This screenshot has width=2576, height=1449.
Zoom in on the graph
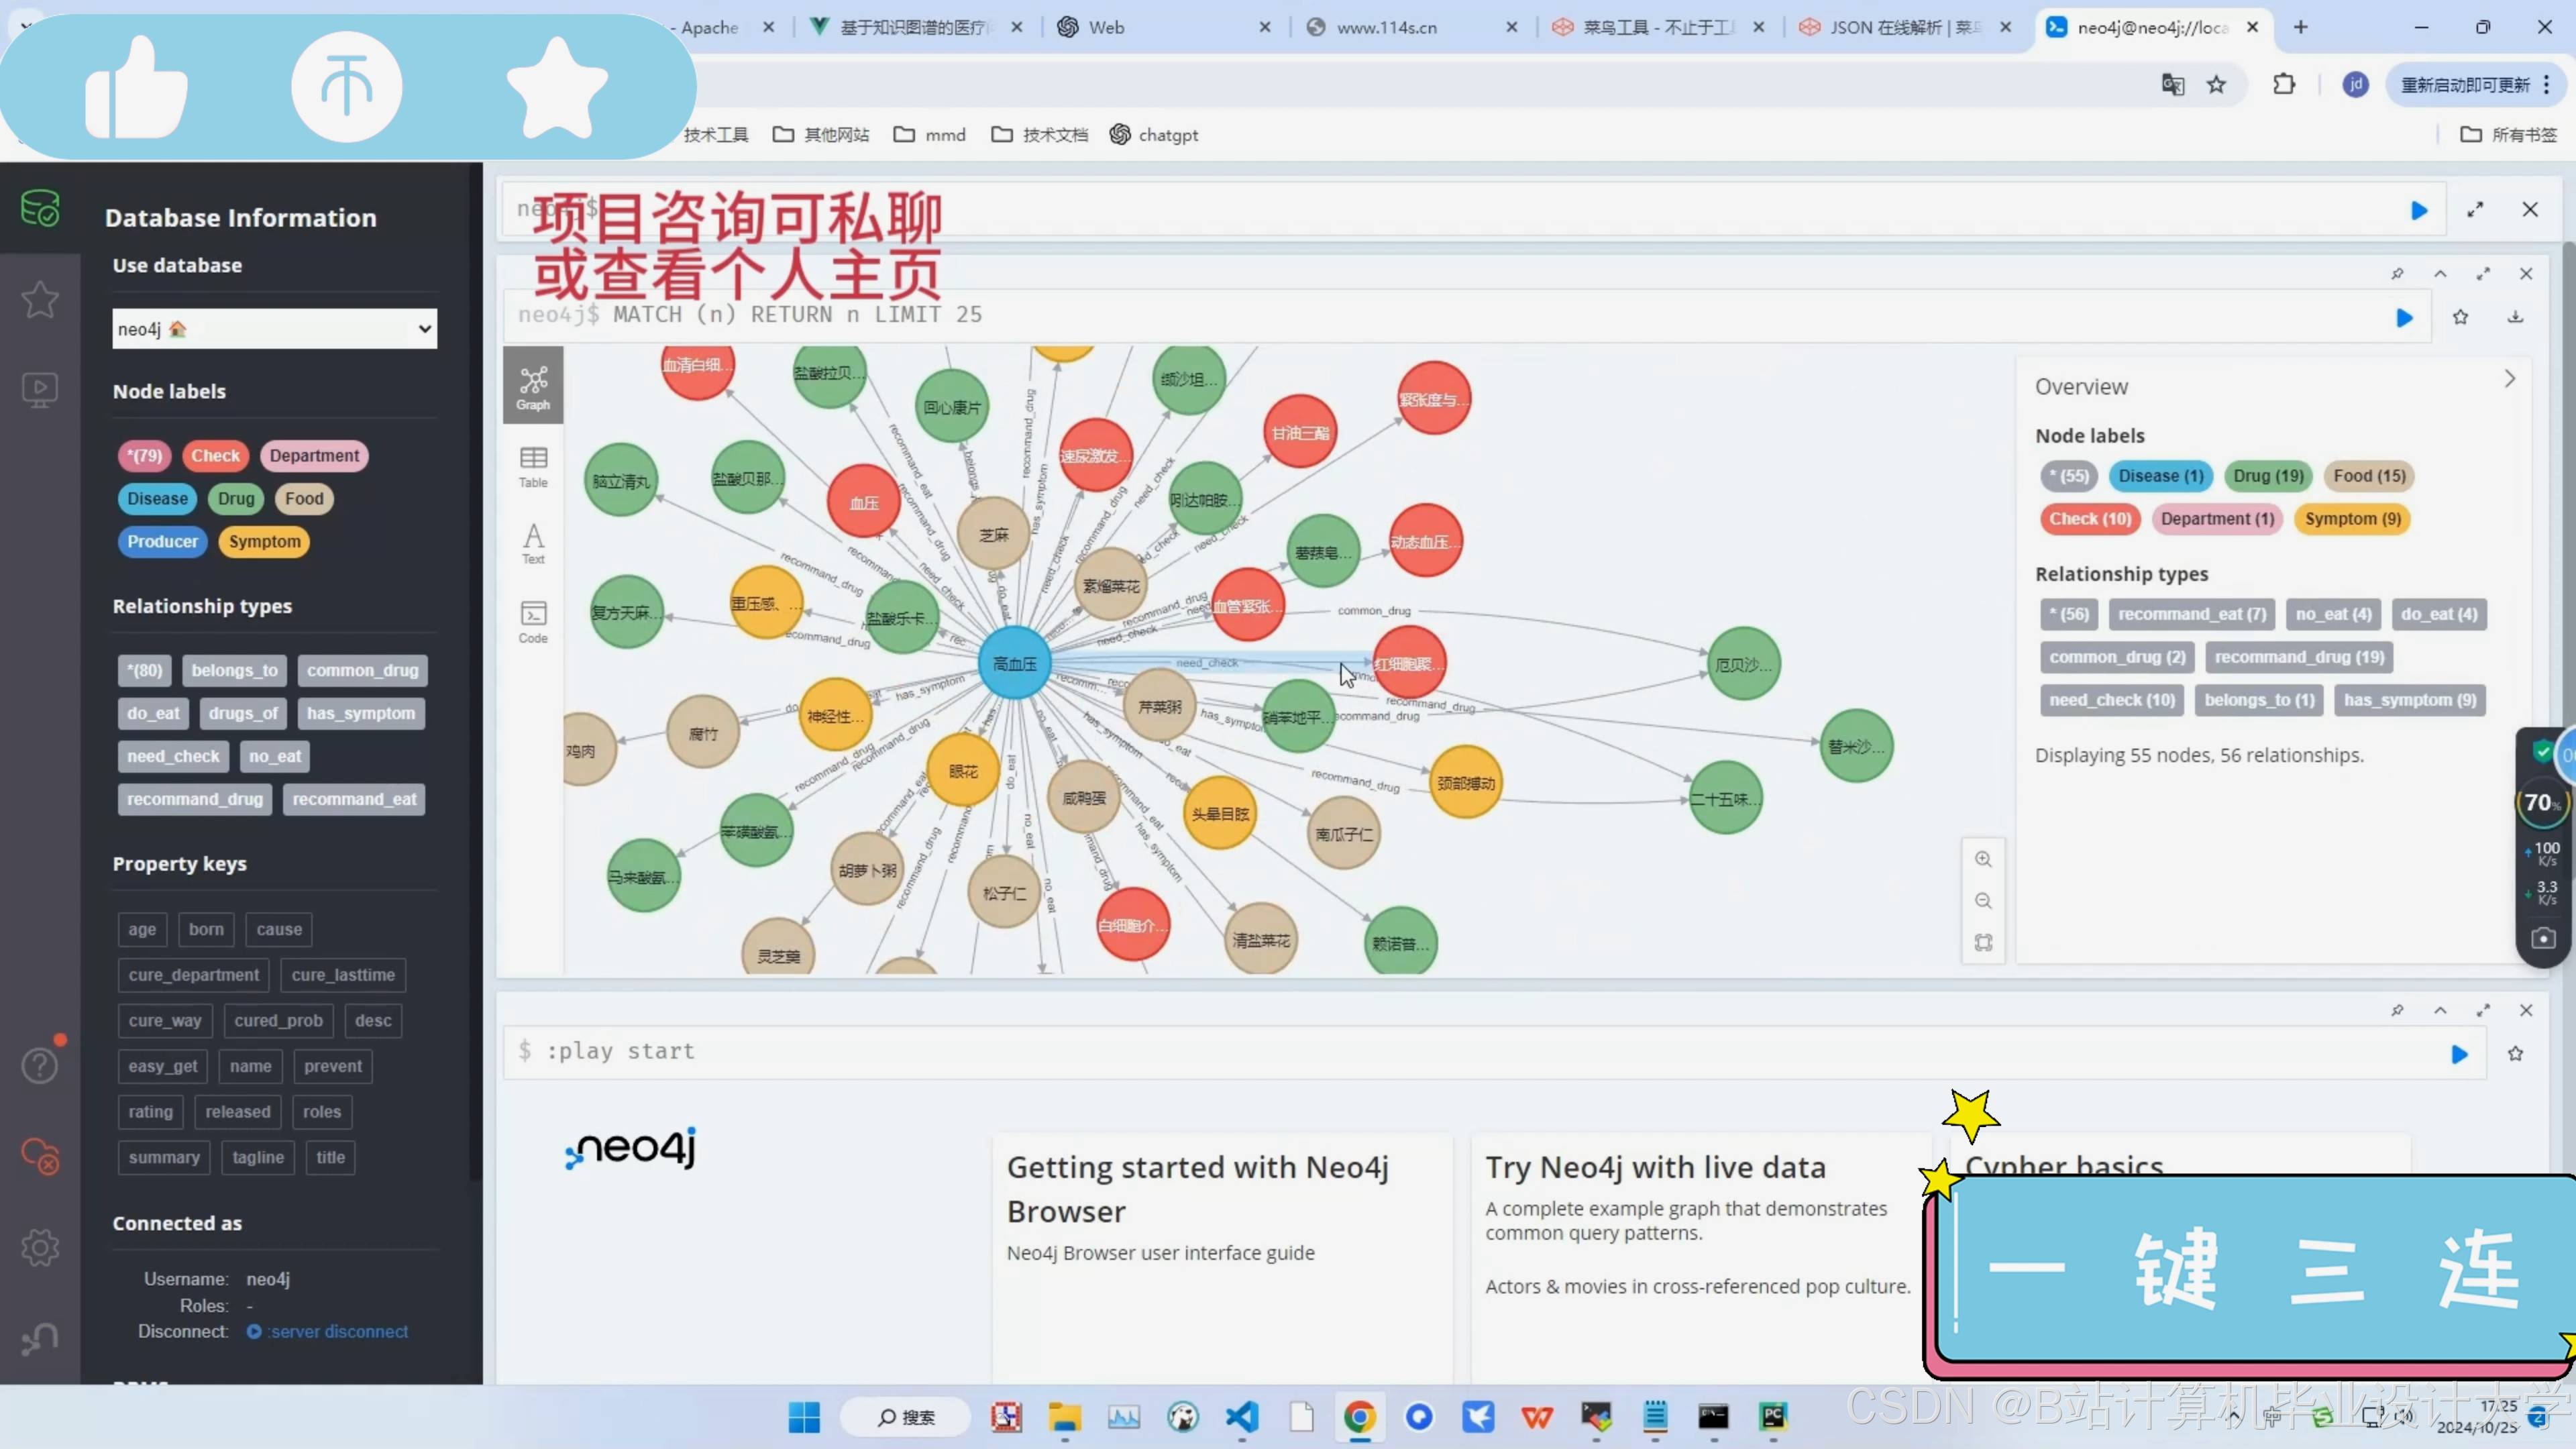point(1983,859)
